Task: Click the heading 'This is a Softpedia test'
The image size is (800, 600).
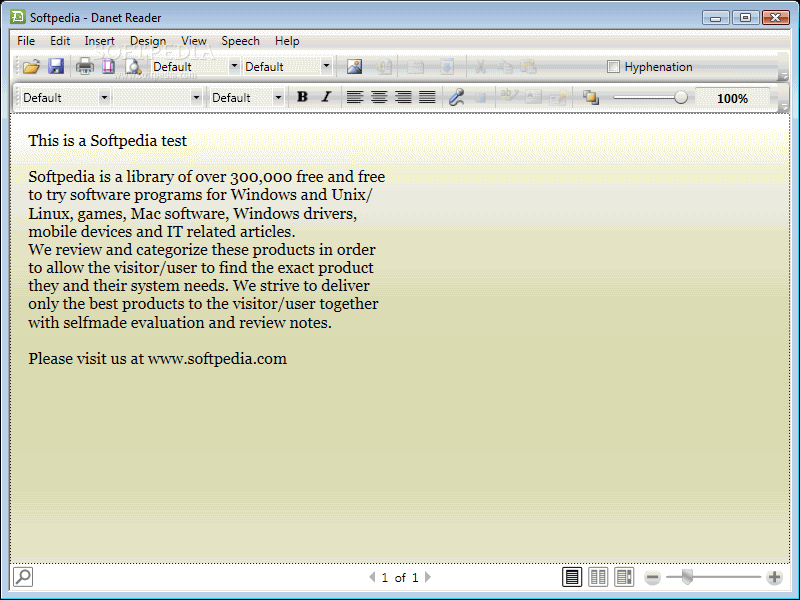Action: point(108,141)
